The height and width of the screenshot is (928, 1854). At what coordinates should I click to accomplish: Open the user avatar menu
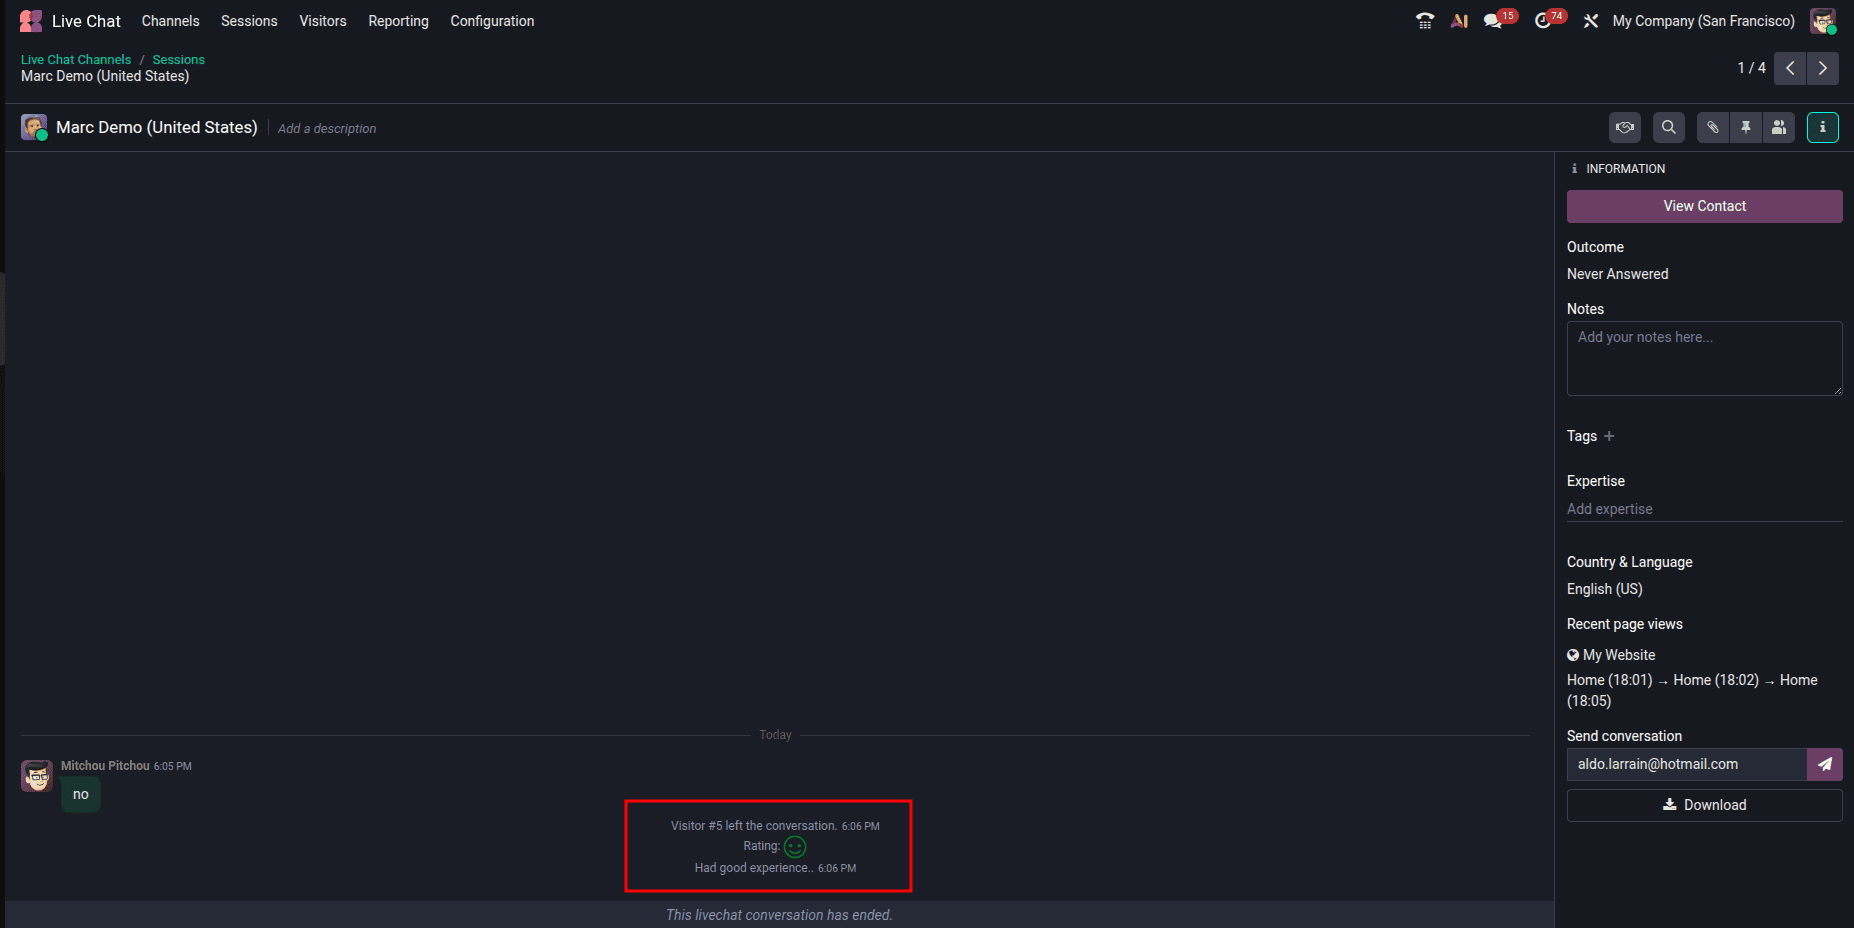pyautogui.click(x=1823, y=21)
